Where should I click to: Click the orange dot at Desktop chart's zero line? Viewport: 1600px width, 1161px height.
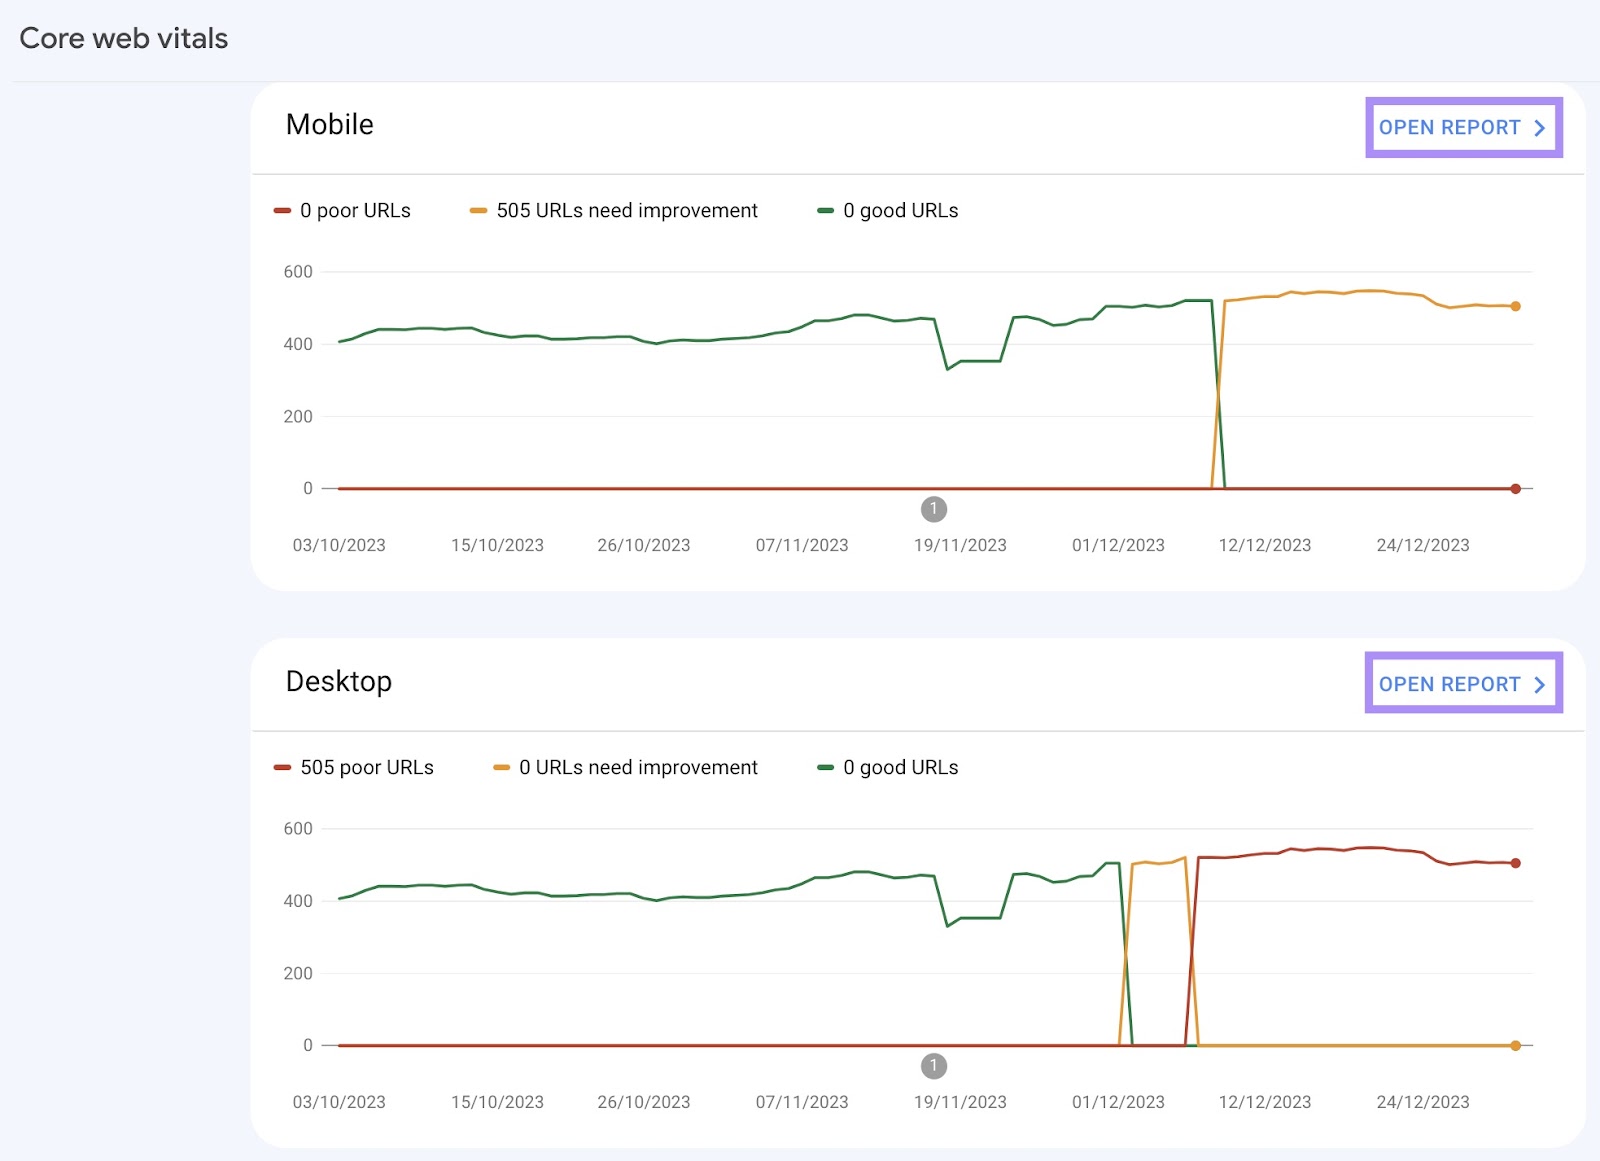coord(1514,1044)
